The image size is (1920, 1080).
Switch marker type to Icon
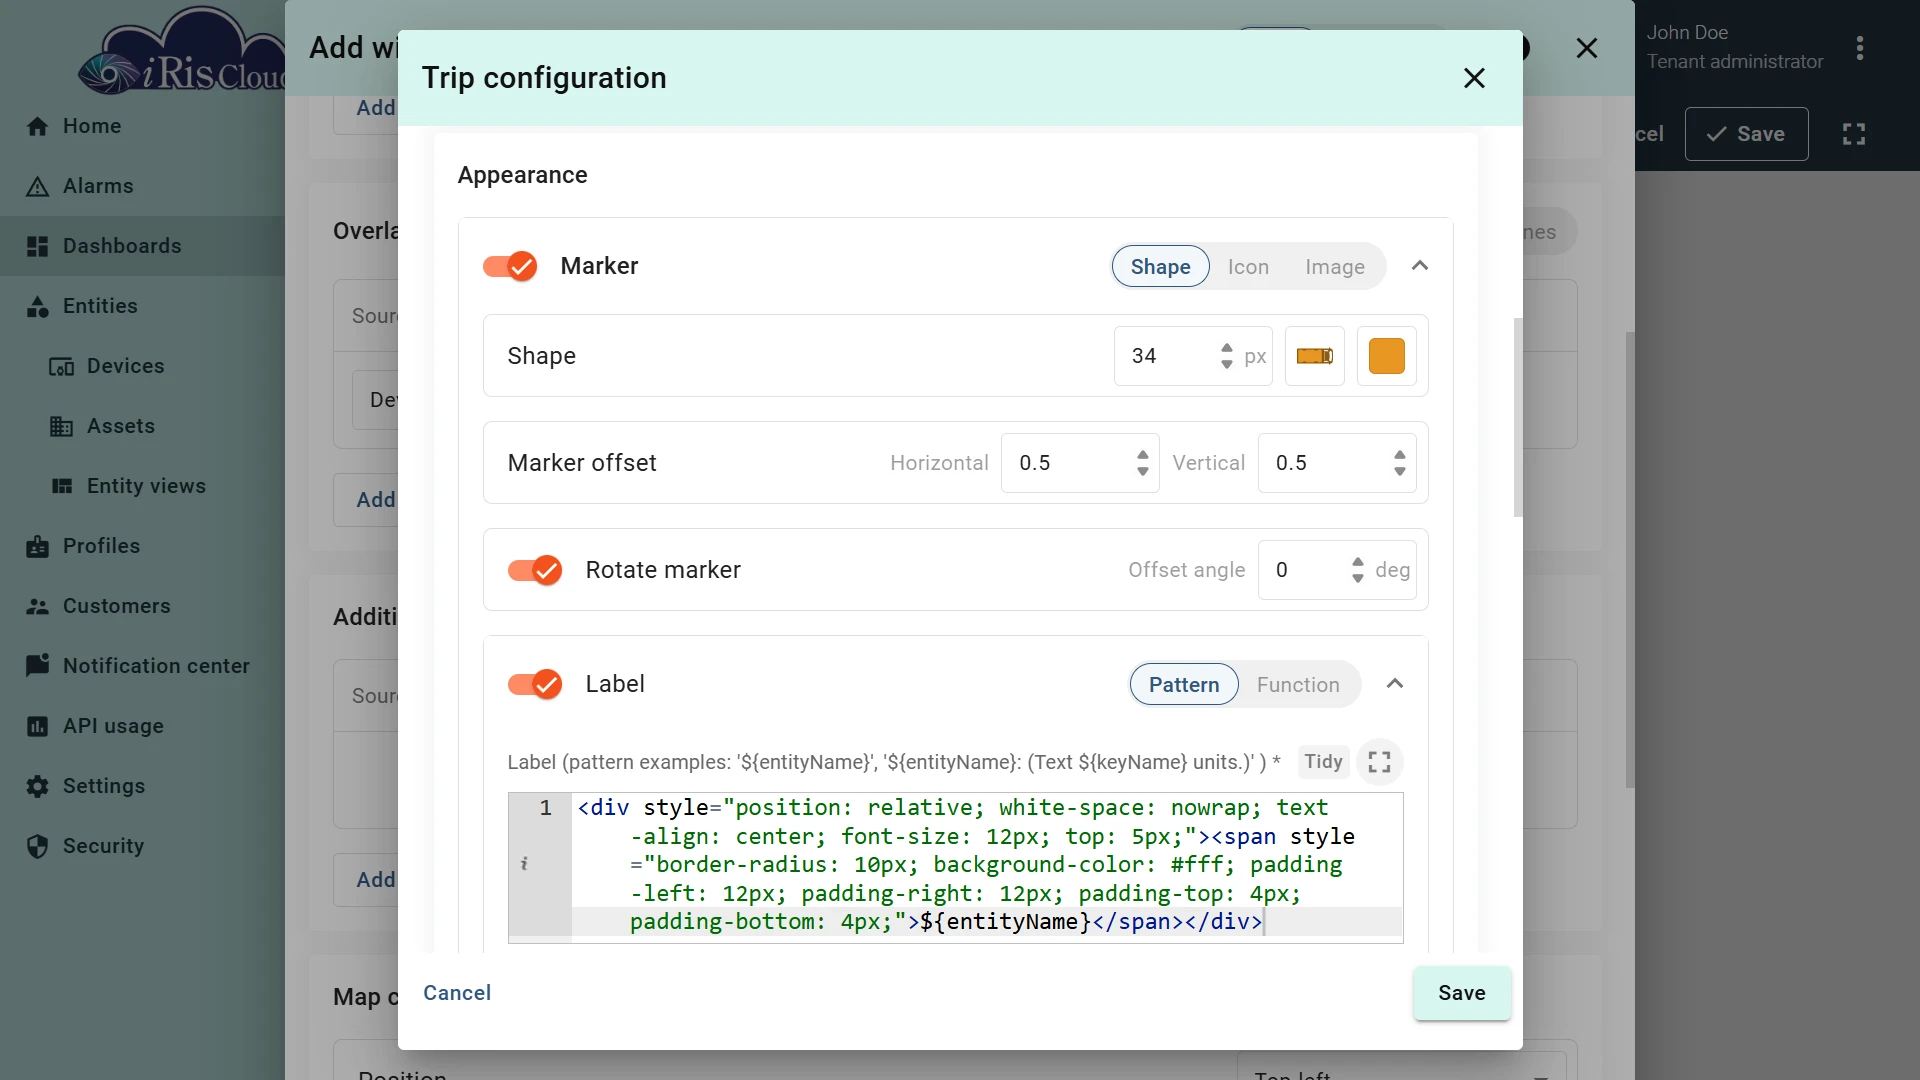click(1248, 267)
